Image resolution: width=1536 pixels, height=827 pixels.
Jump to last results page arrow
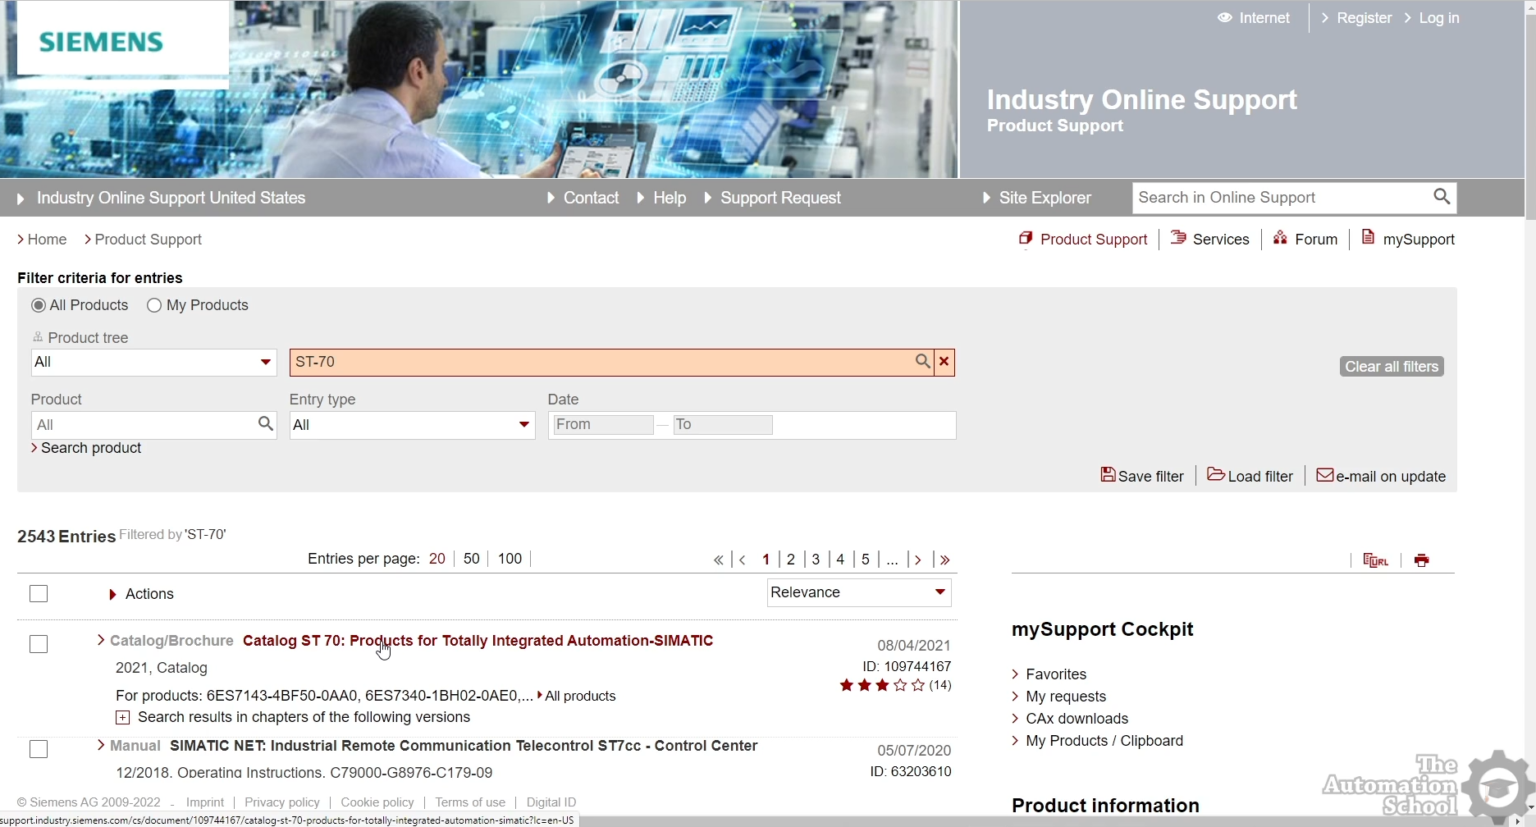tap(945, 560)
